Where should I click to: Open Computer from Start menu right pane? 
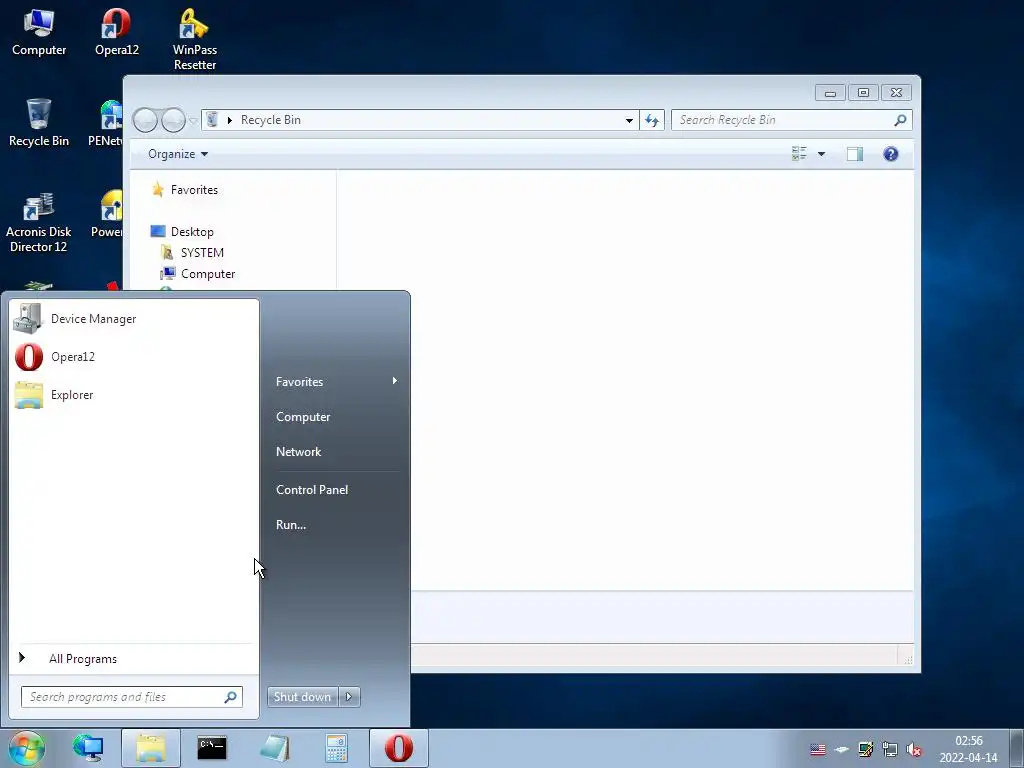[x=303, y=417]
